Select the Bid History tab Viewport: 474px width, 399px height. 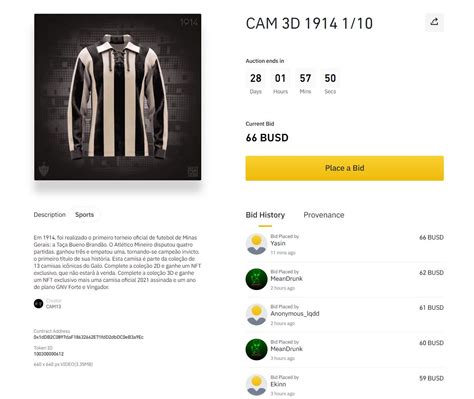click(265, 215)
